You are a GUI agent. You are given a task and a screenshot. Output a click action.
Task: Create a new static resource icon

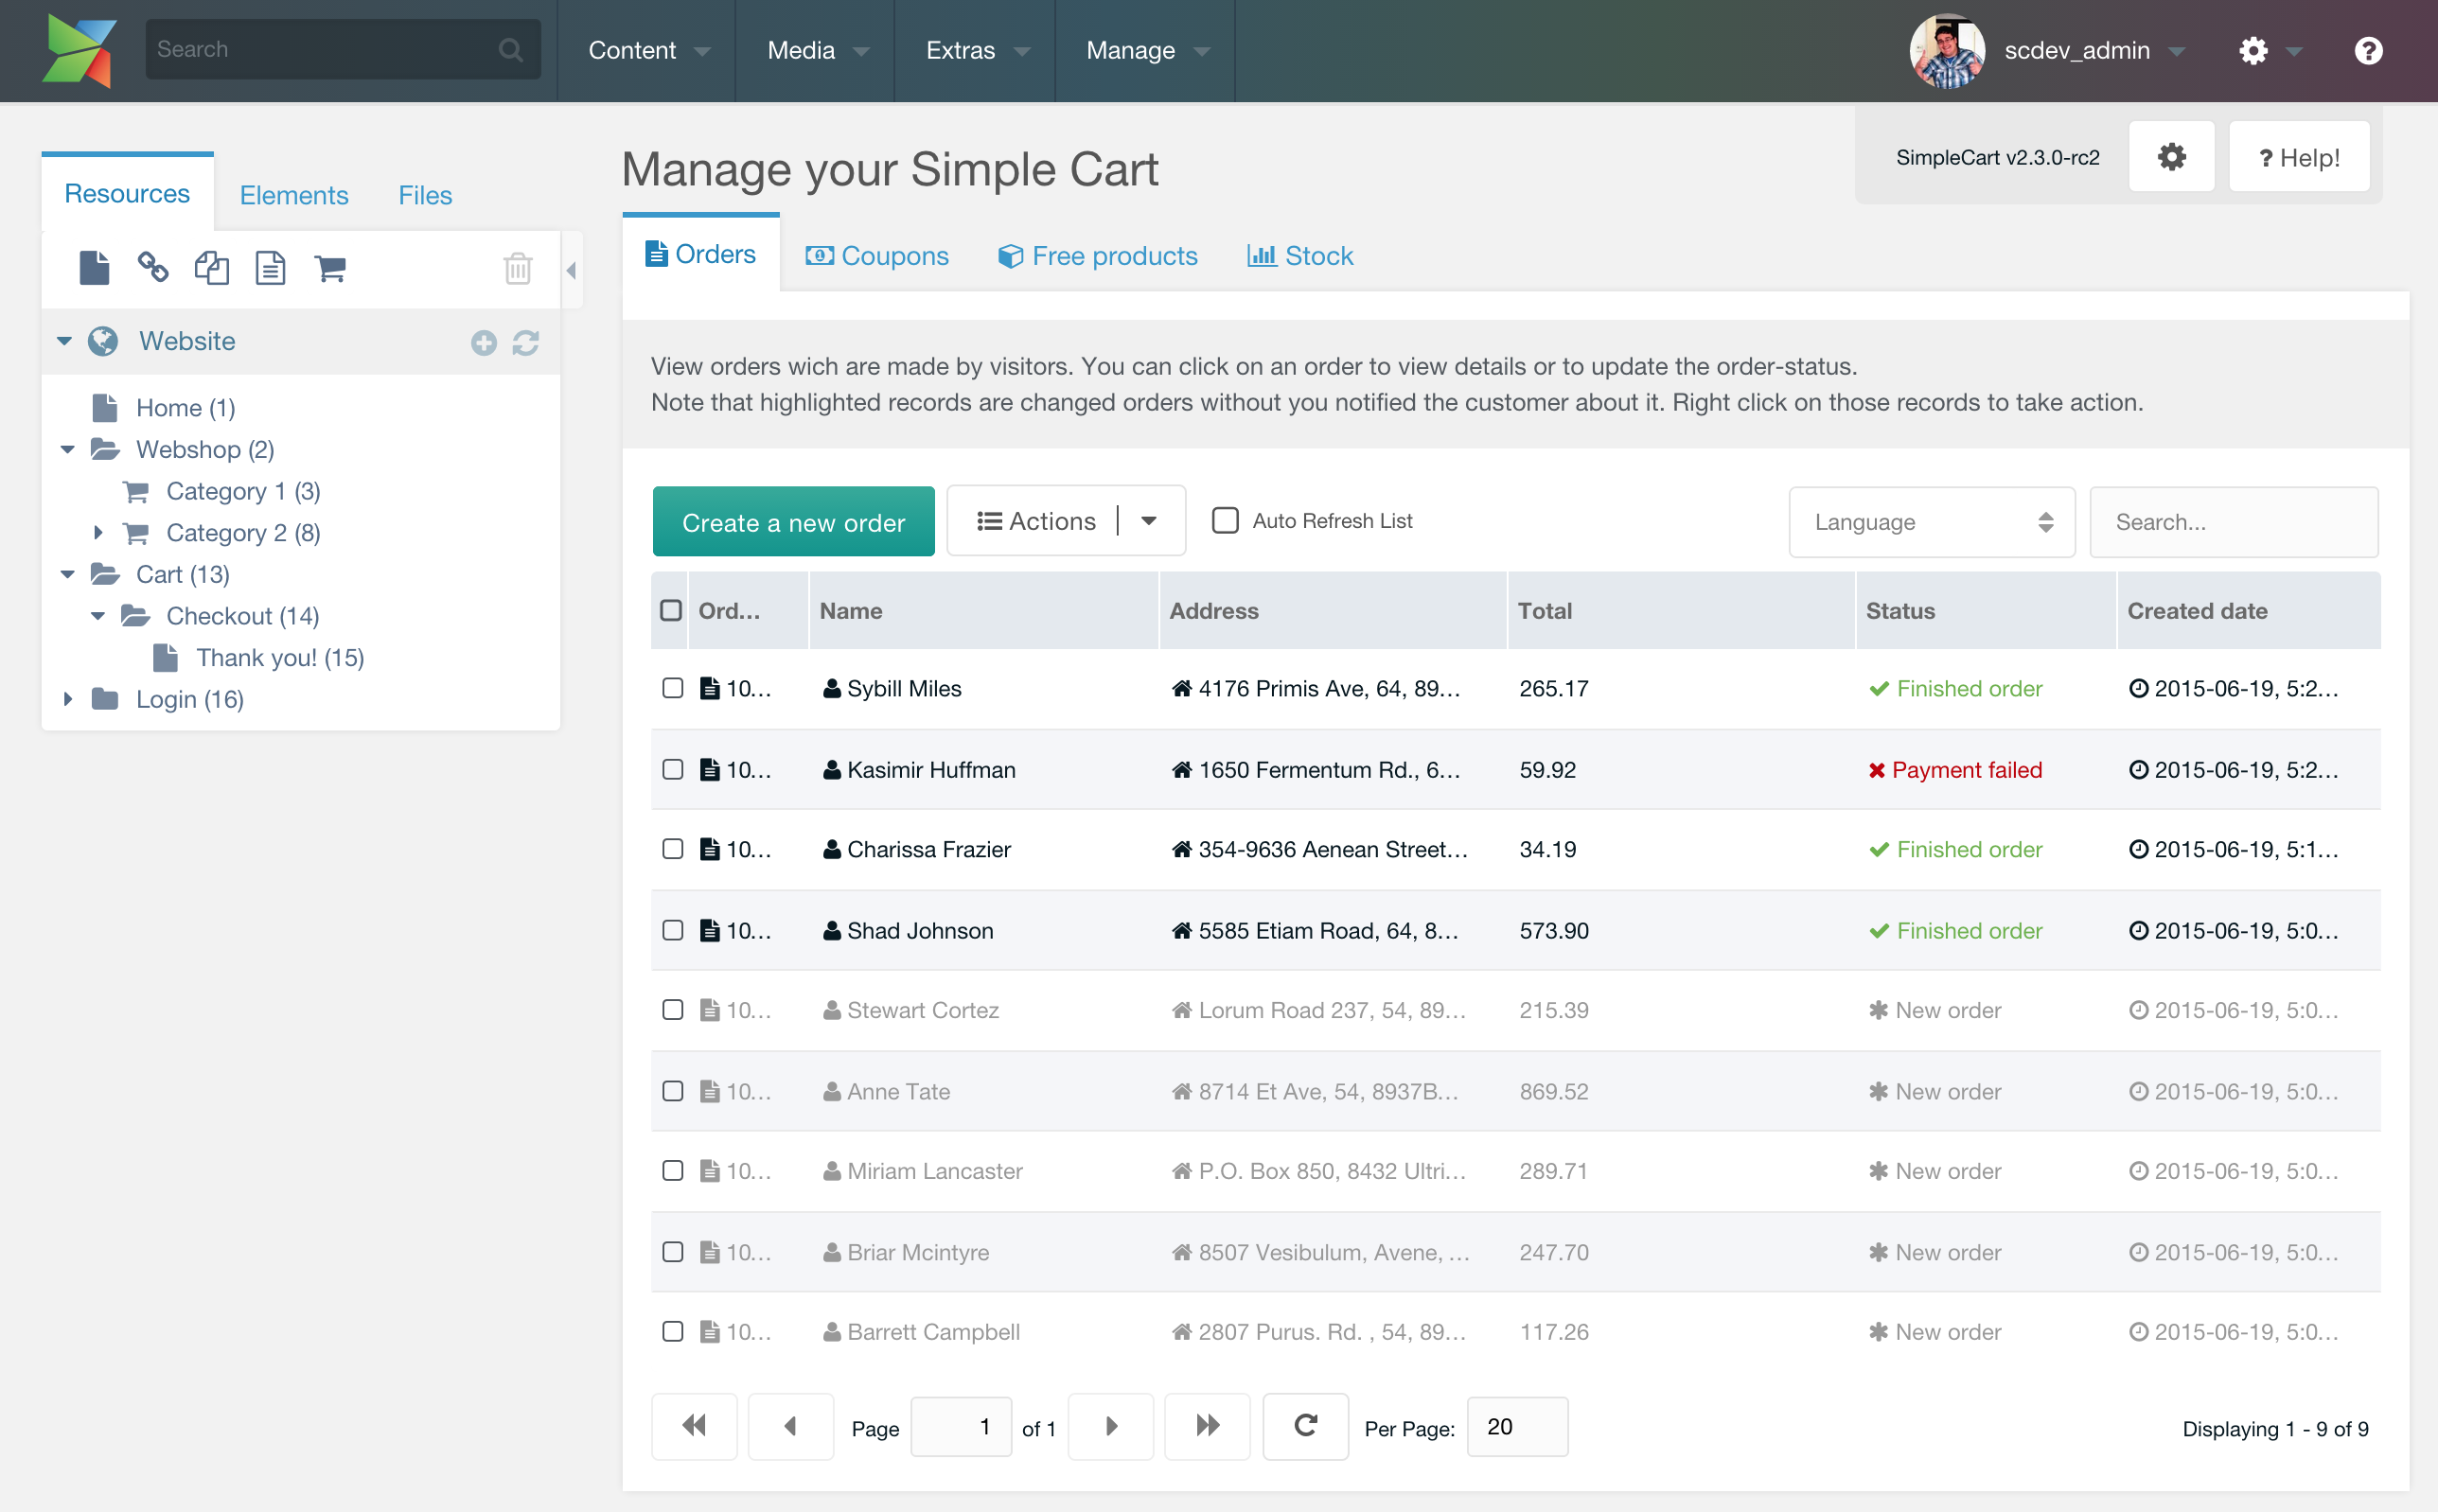click(x=270, y=268)
